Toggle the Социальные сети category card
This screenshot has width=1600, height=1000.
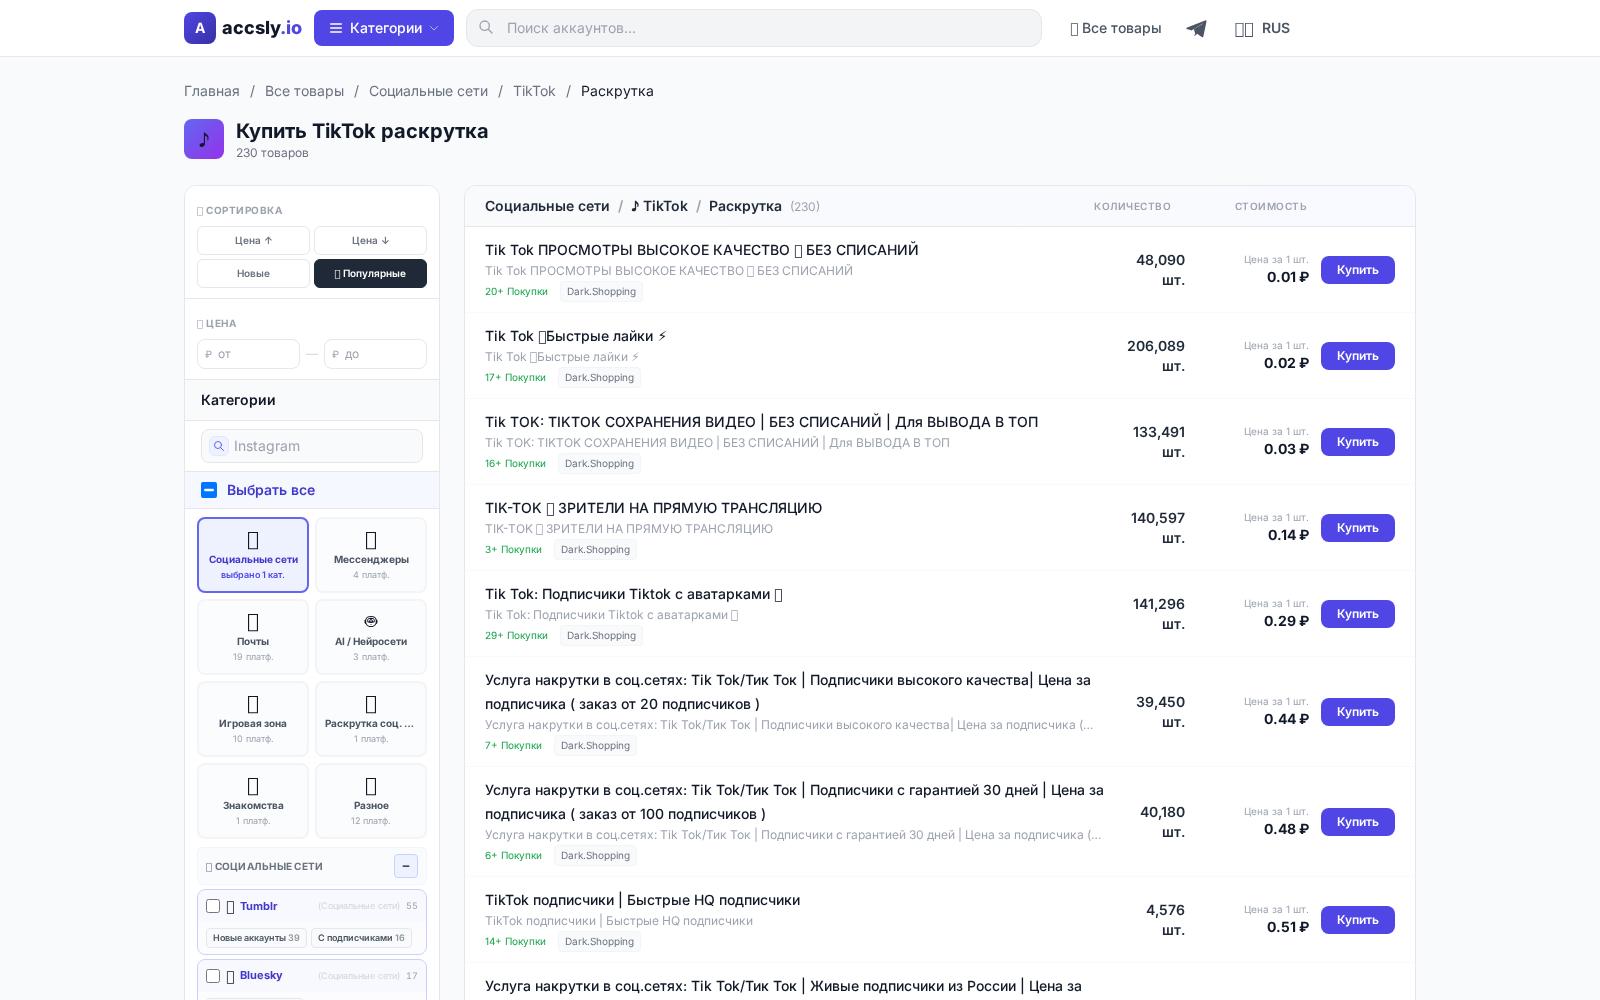click(253, 555)
